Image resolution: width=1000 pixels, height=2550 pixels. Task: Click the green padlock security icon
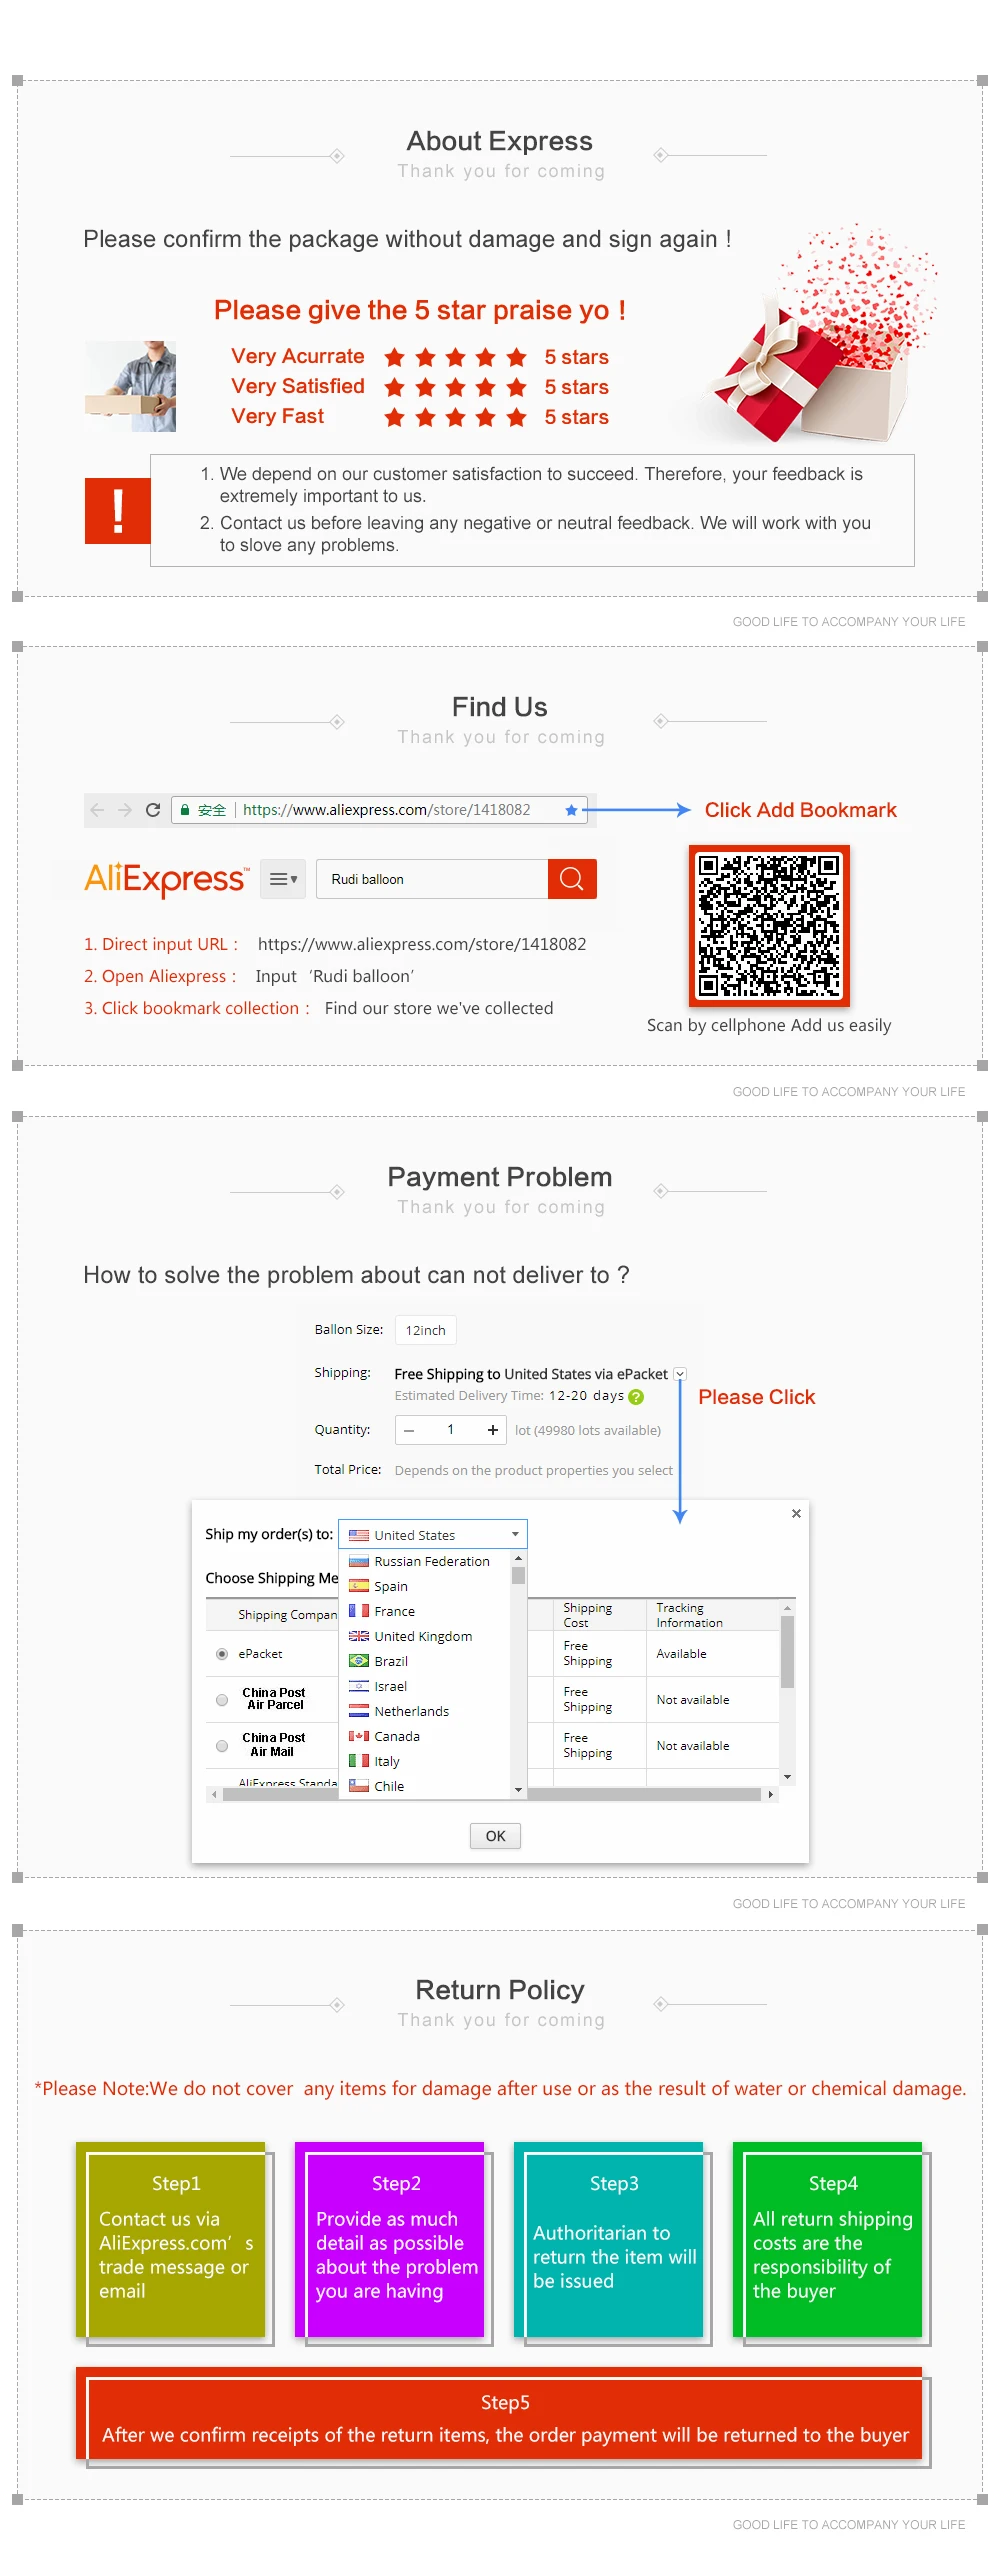[x=185, y=810]
